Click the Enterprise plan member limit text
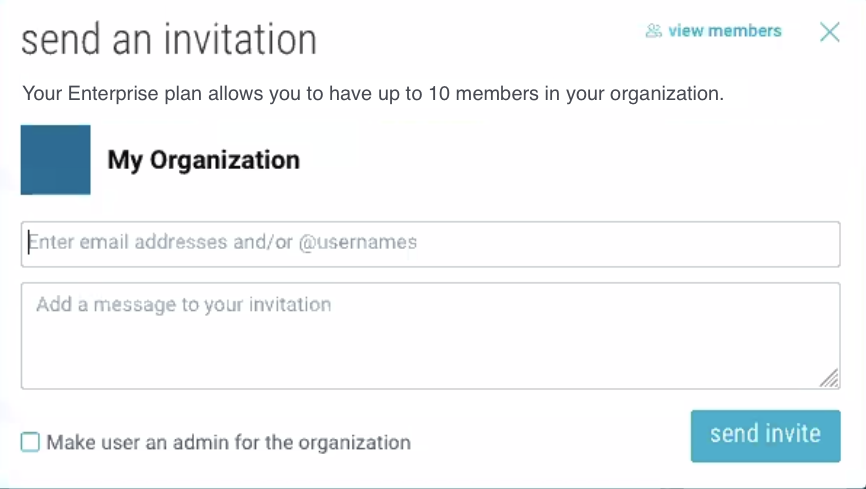Image resolution: width=866 pixels, height=489 pixels. 373,94
